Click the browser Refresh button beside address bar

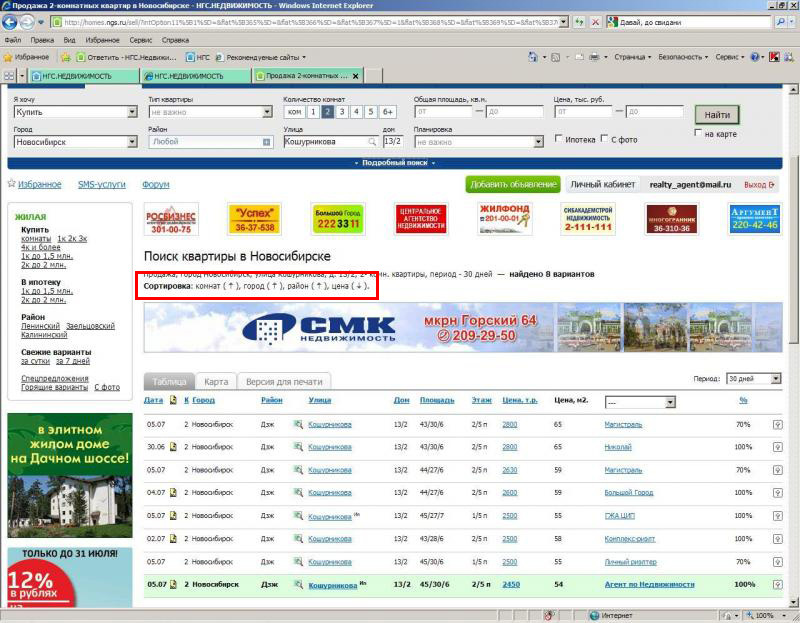pos(578,21)
